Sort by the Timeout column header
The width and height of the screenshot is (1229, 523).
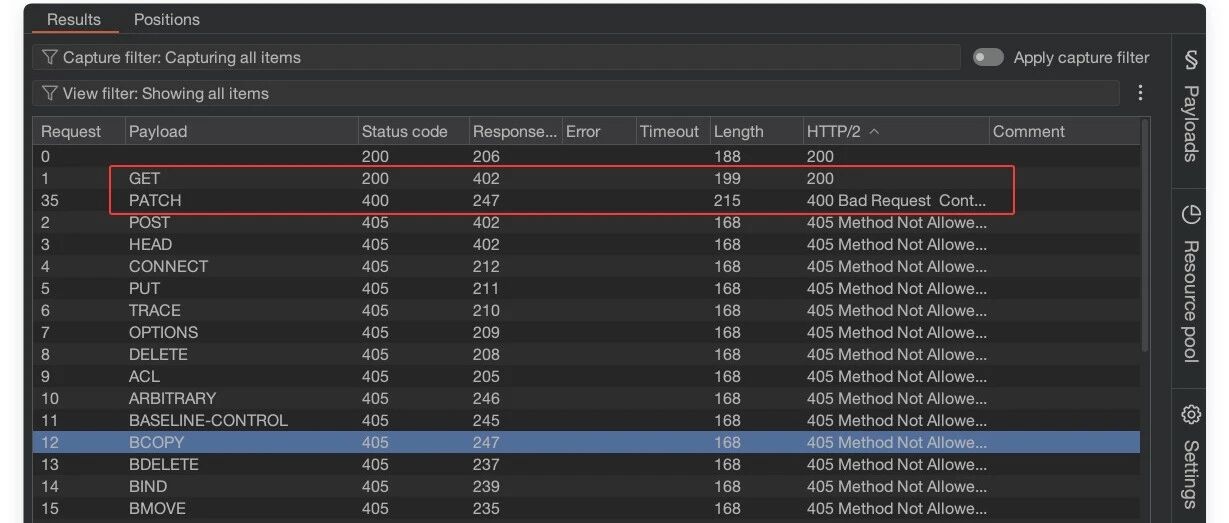coord(672,131)
